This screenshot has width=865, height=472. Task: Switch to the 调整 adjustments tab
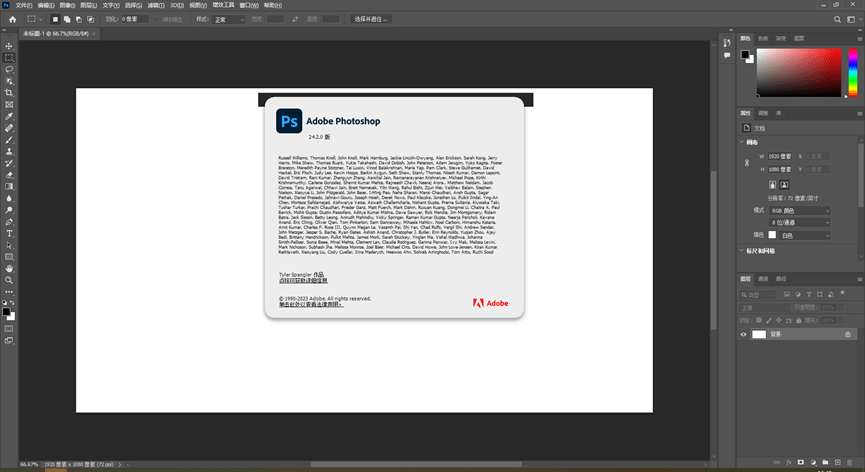[763, 113]
